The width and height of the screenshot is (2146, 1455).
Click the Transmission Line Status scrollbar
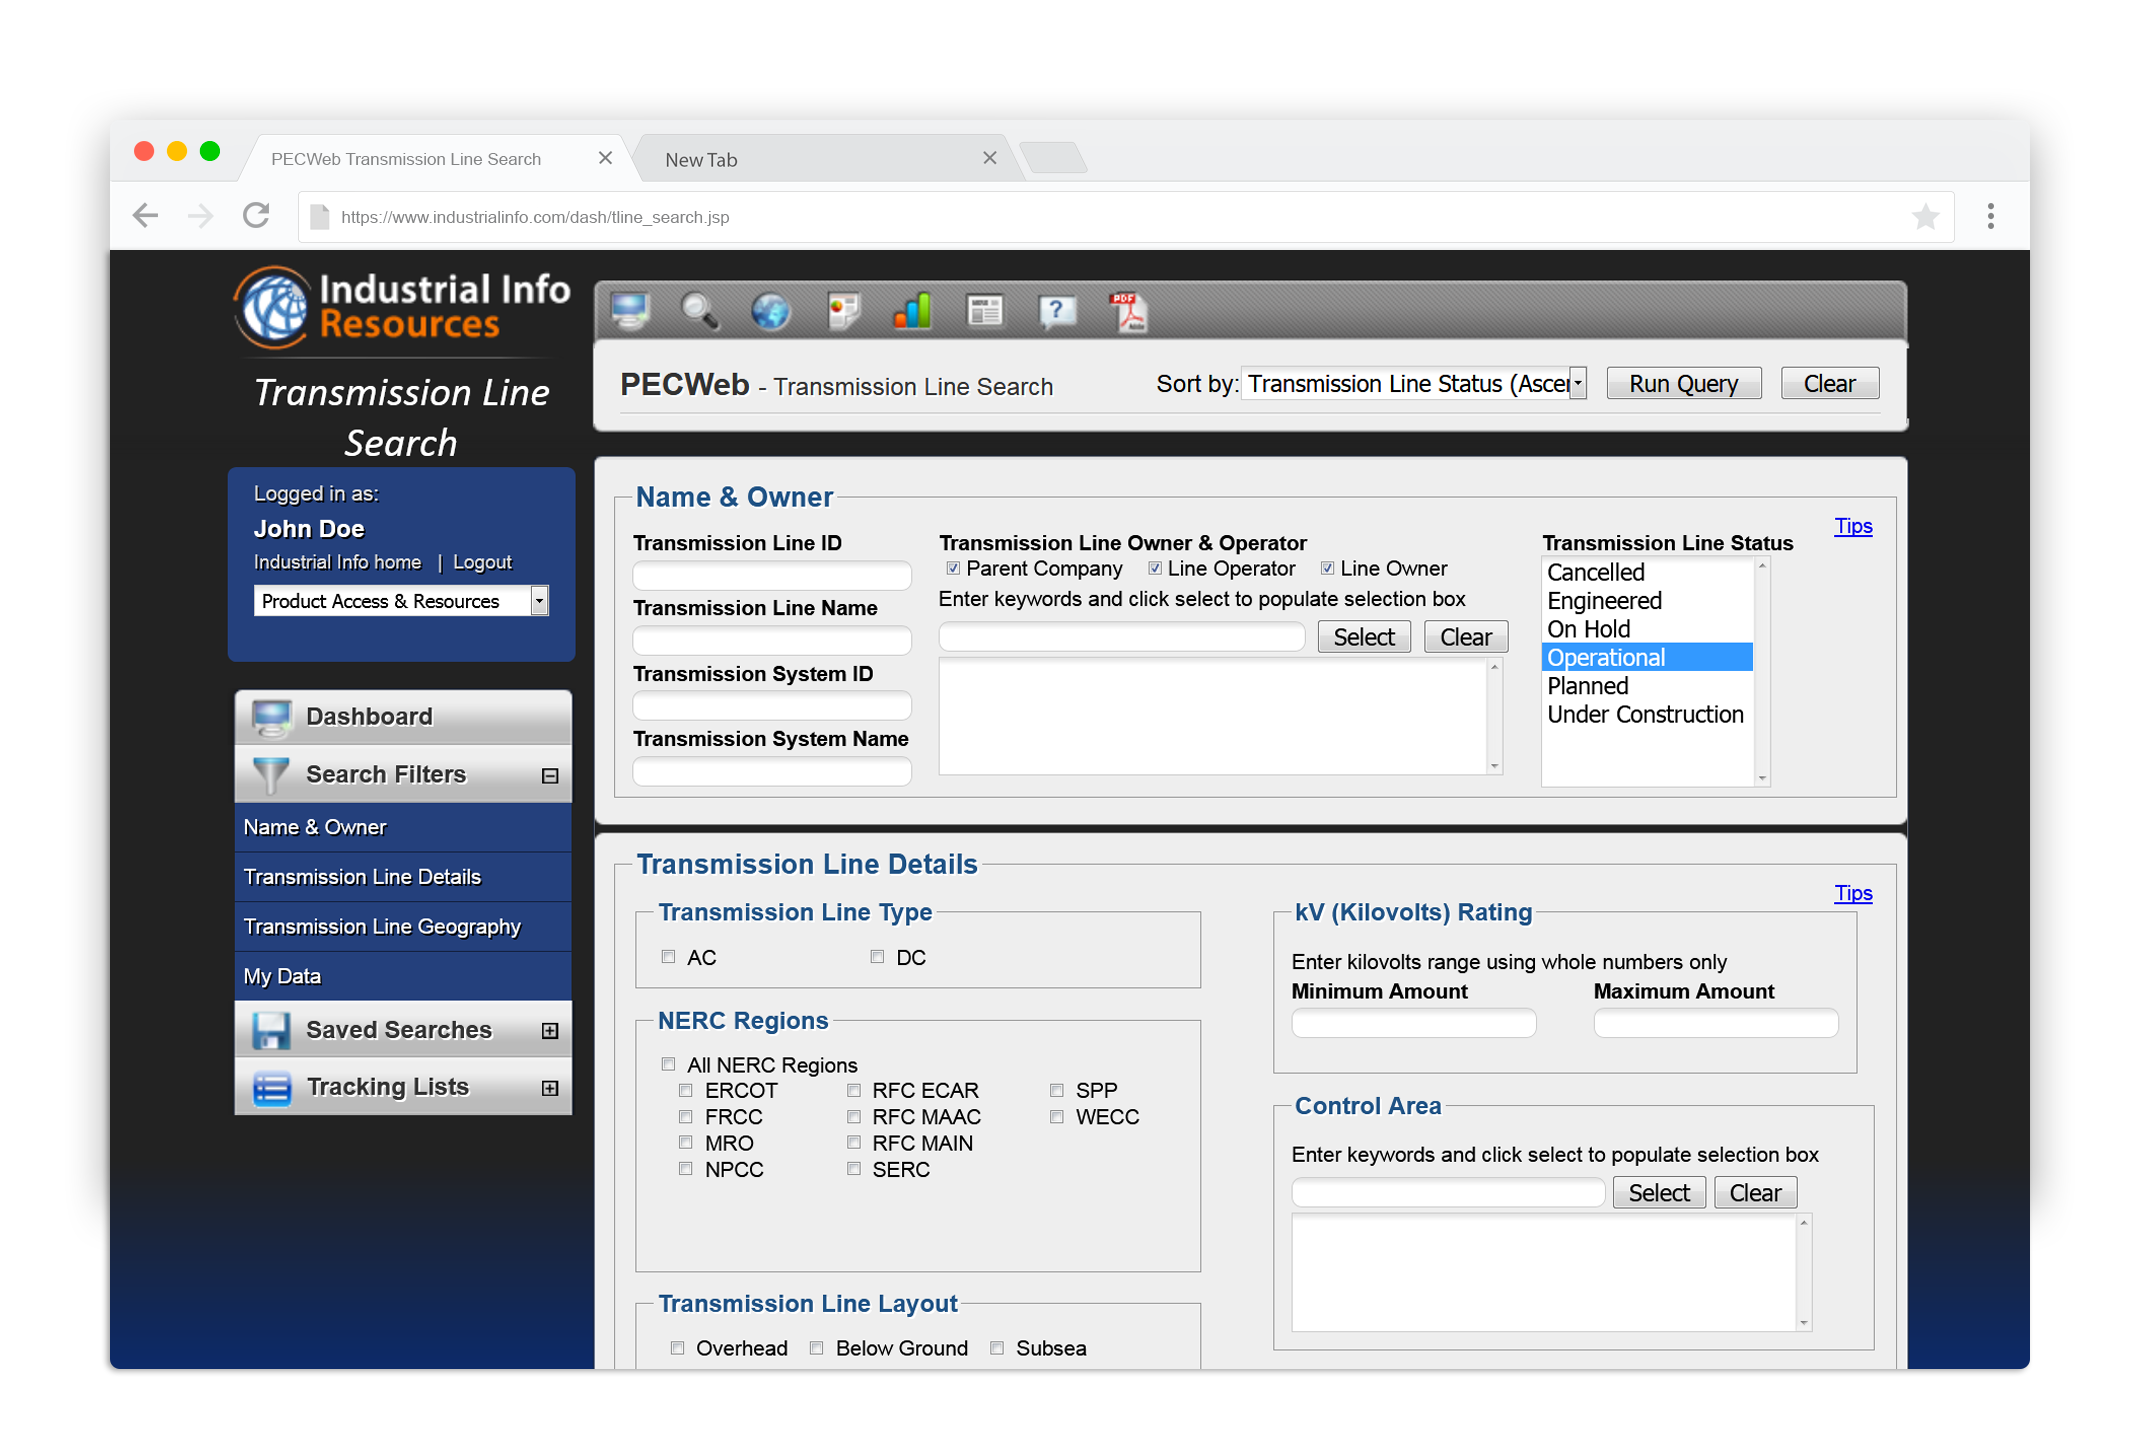(1762, 672)
